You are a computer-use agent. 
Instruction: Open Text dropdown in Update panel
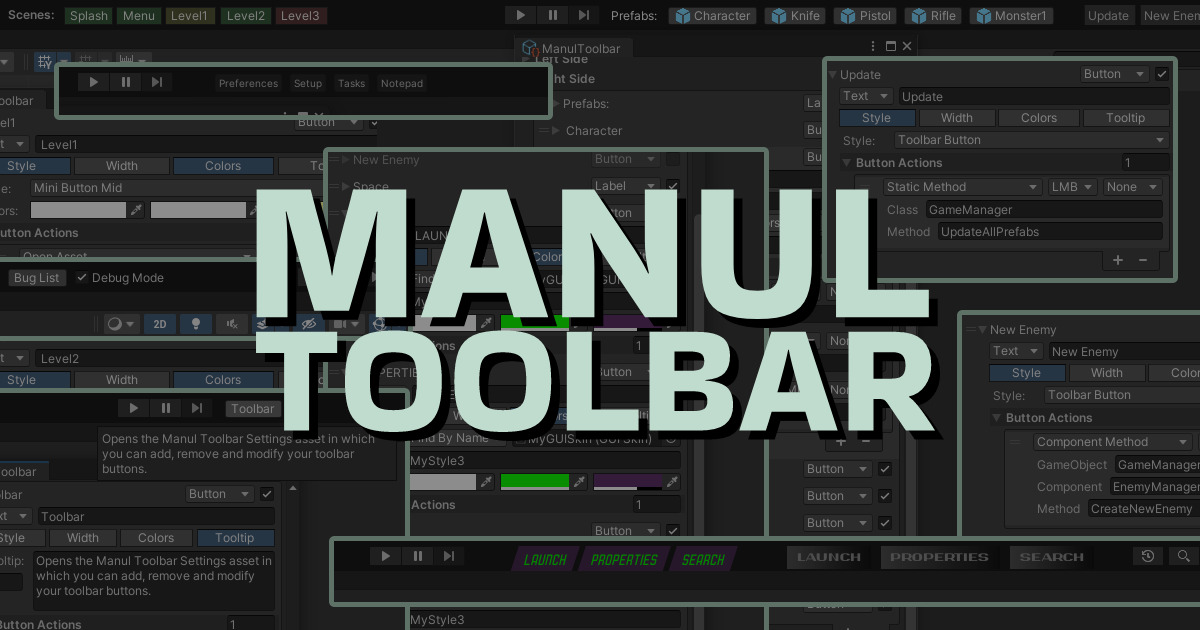(x=866, y=96)
